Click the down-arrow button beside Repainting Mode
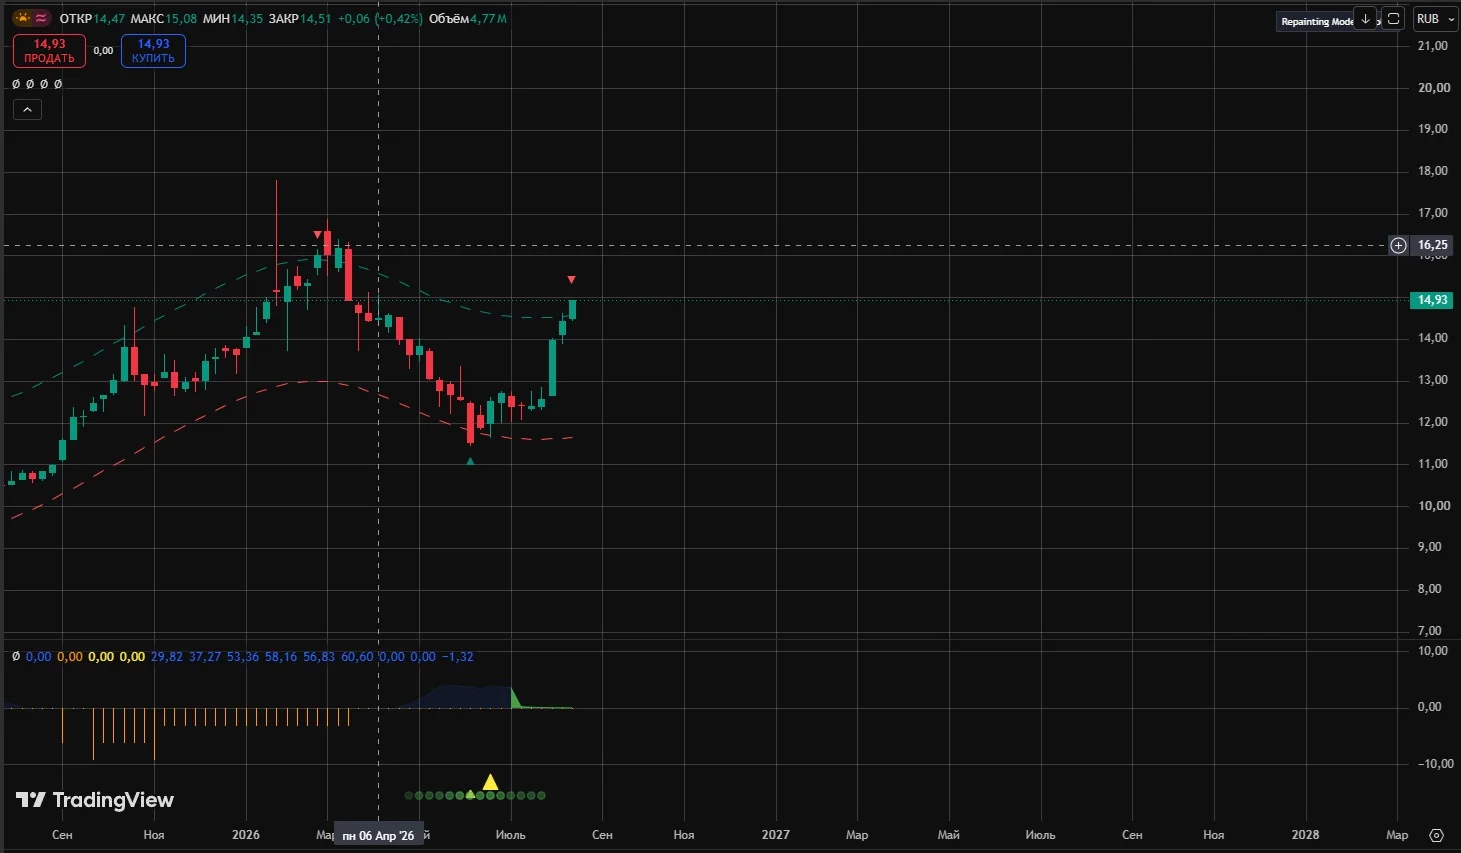The width and height of the screenshot is (1461, 853). coord(1366,19)
